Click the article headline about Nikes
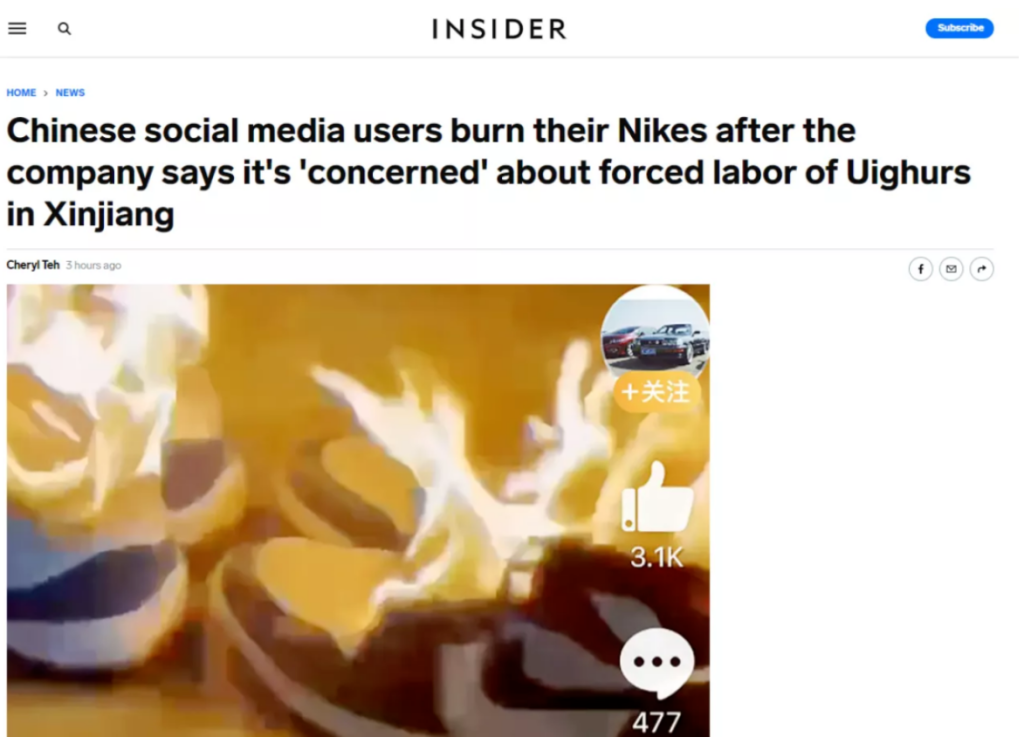 [488, 172]
